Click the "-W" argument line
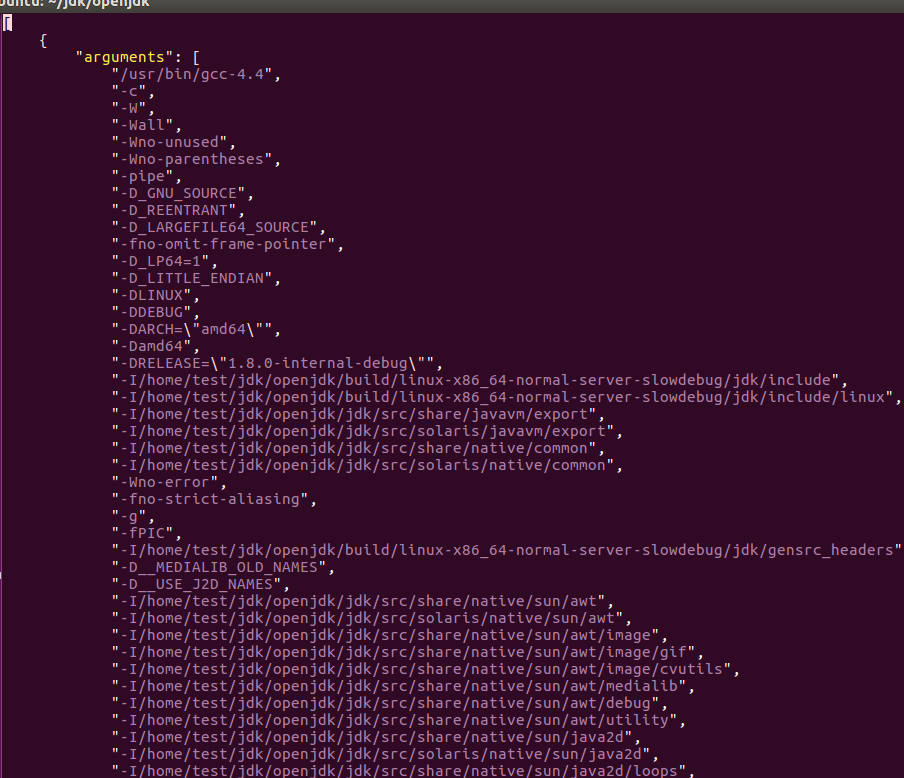The width and height of the screenshot is (904, 778). coord(133,108)
